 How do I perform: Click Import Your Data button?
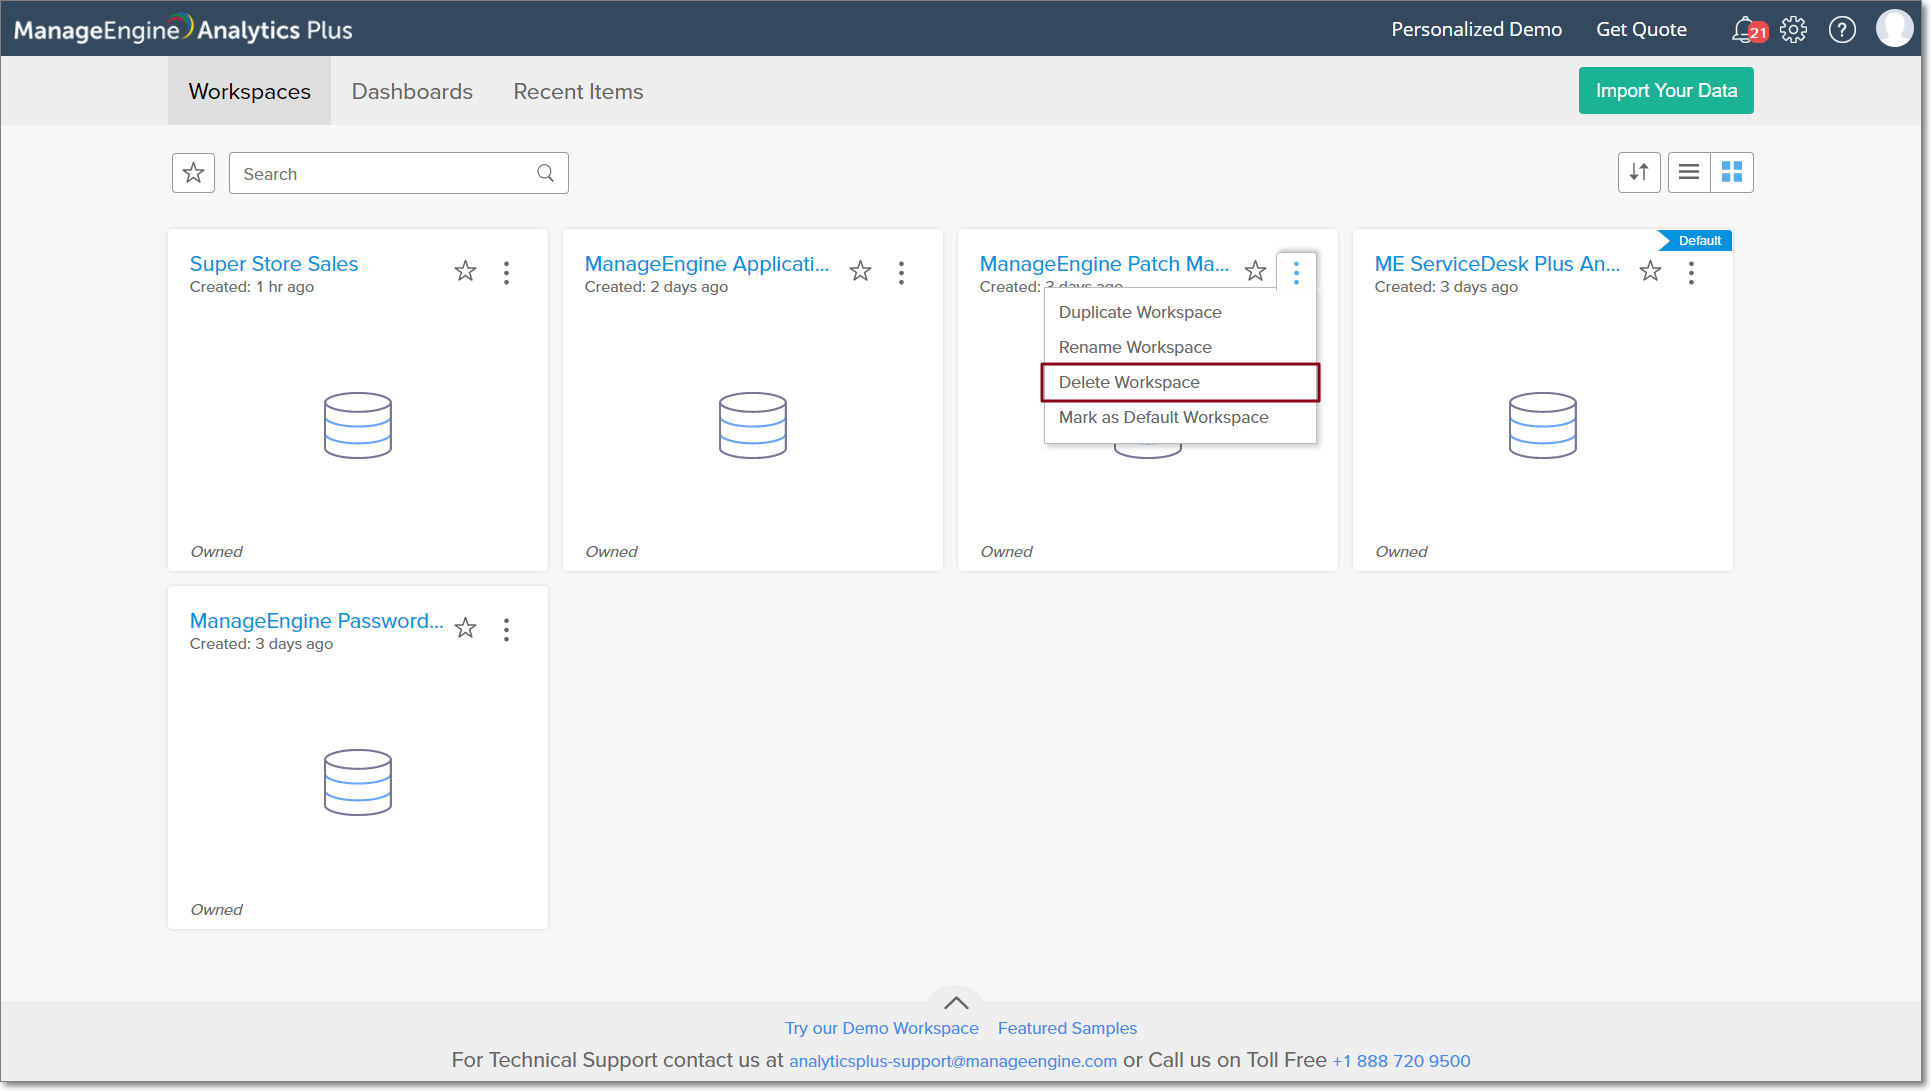[1666, 90]
